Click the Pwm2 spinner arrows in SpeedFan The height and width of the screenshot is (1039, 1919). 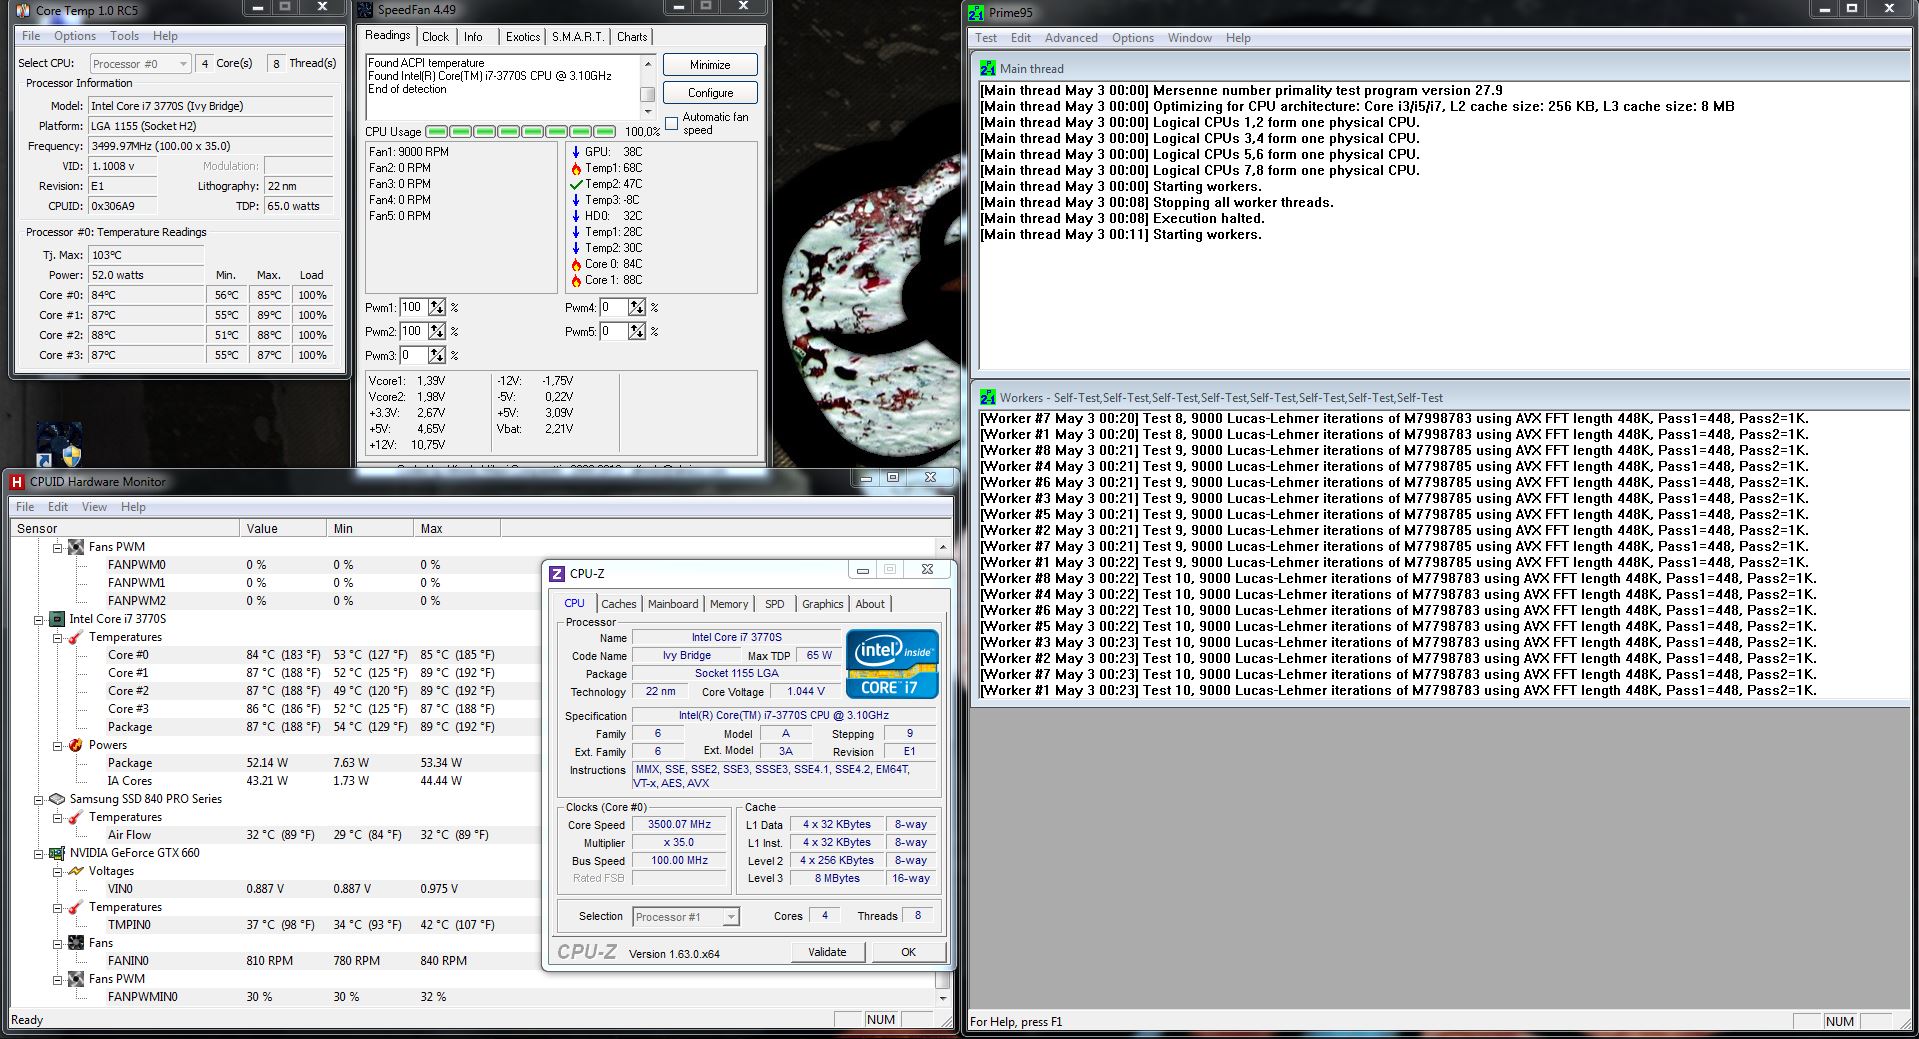tap(437, 331)
